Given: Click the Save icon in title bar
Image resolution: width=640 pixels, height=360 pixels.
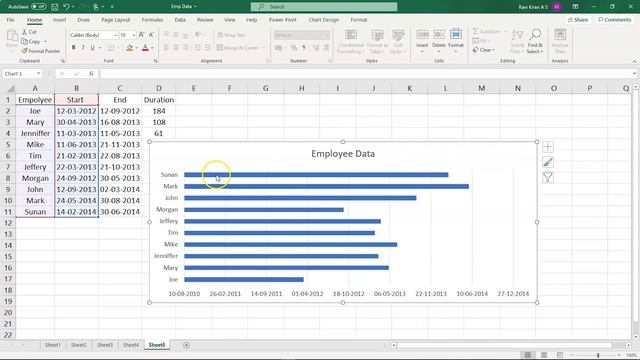Looking at the screenshot, I should pyautogui.click(x=55, y=7).
